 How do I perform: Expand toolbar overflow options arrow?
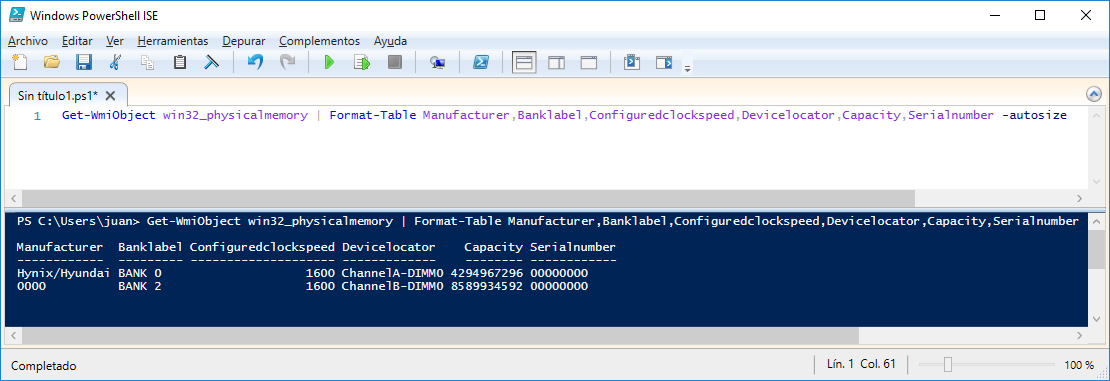(687, 68)
